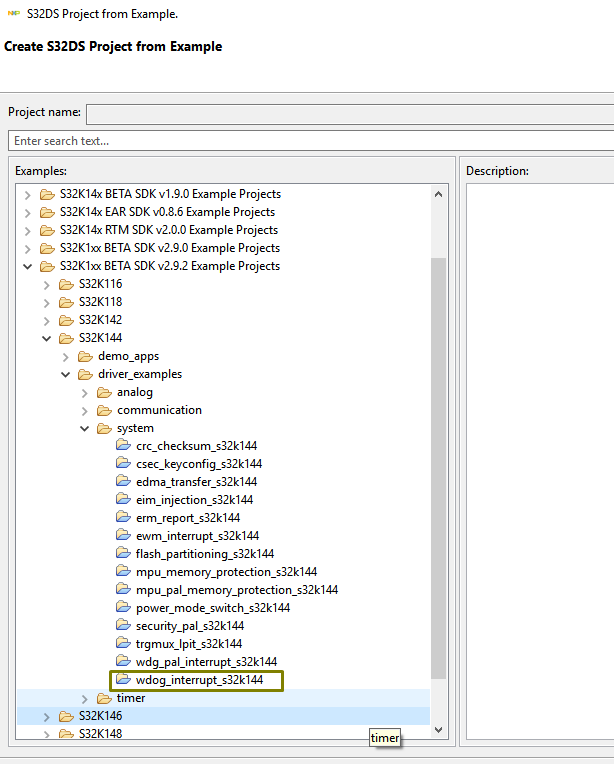Click the S32K142 folder icon
Screen dimensions: 614x764
click(x=66, y=321)
